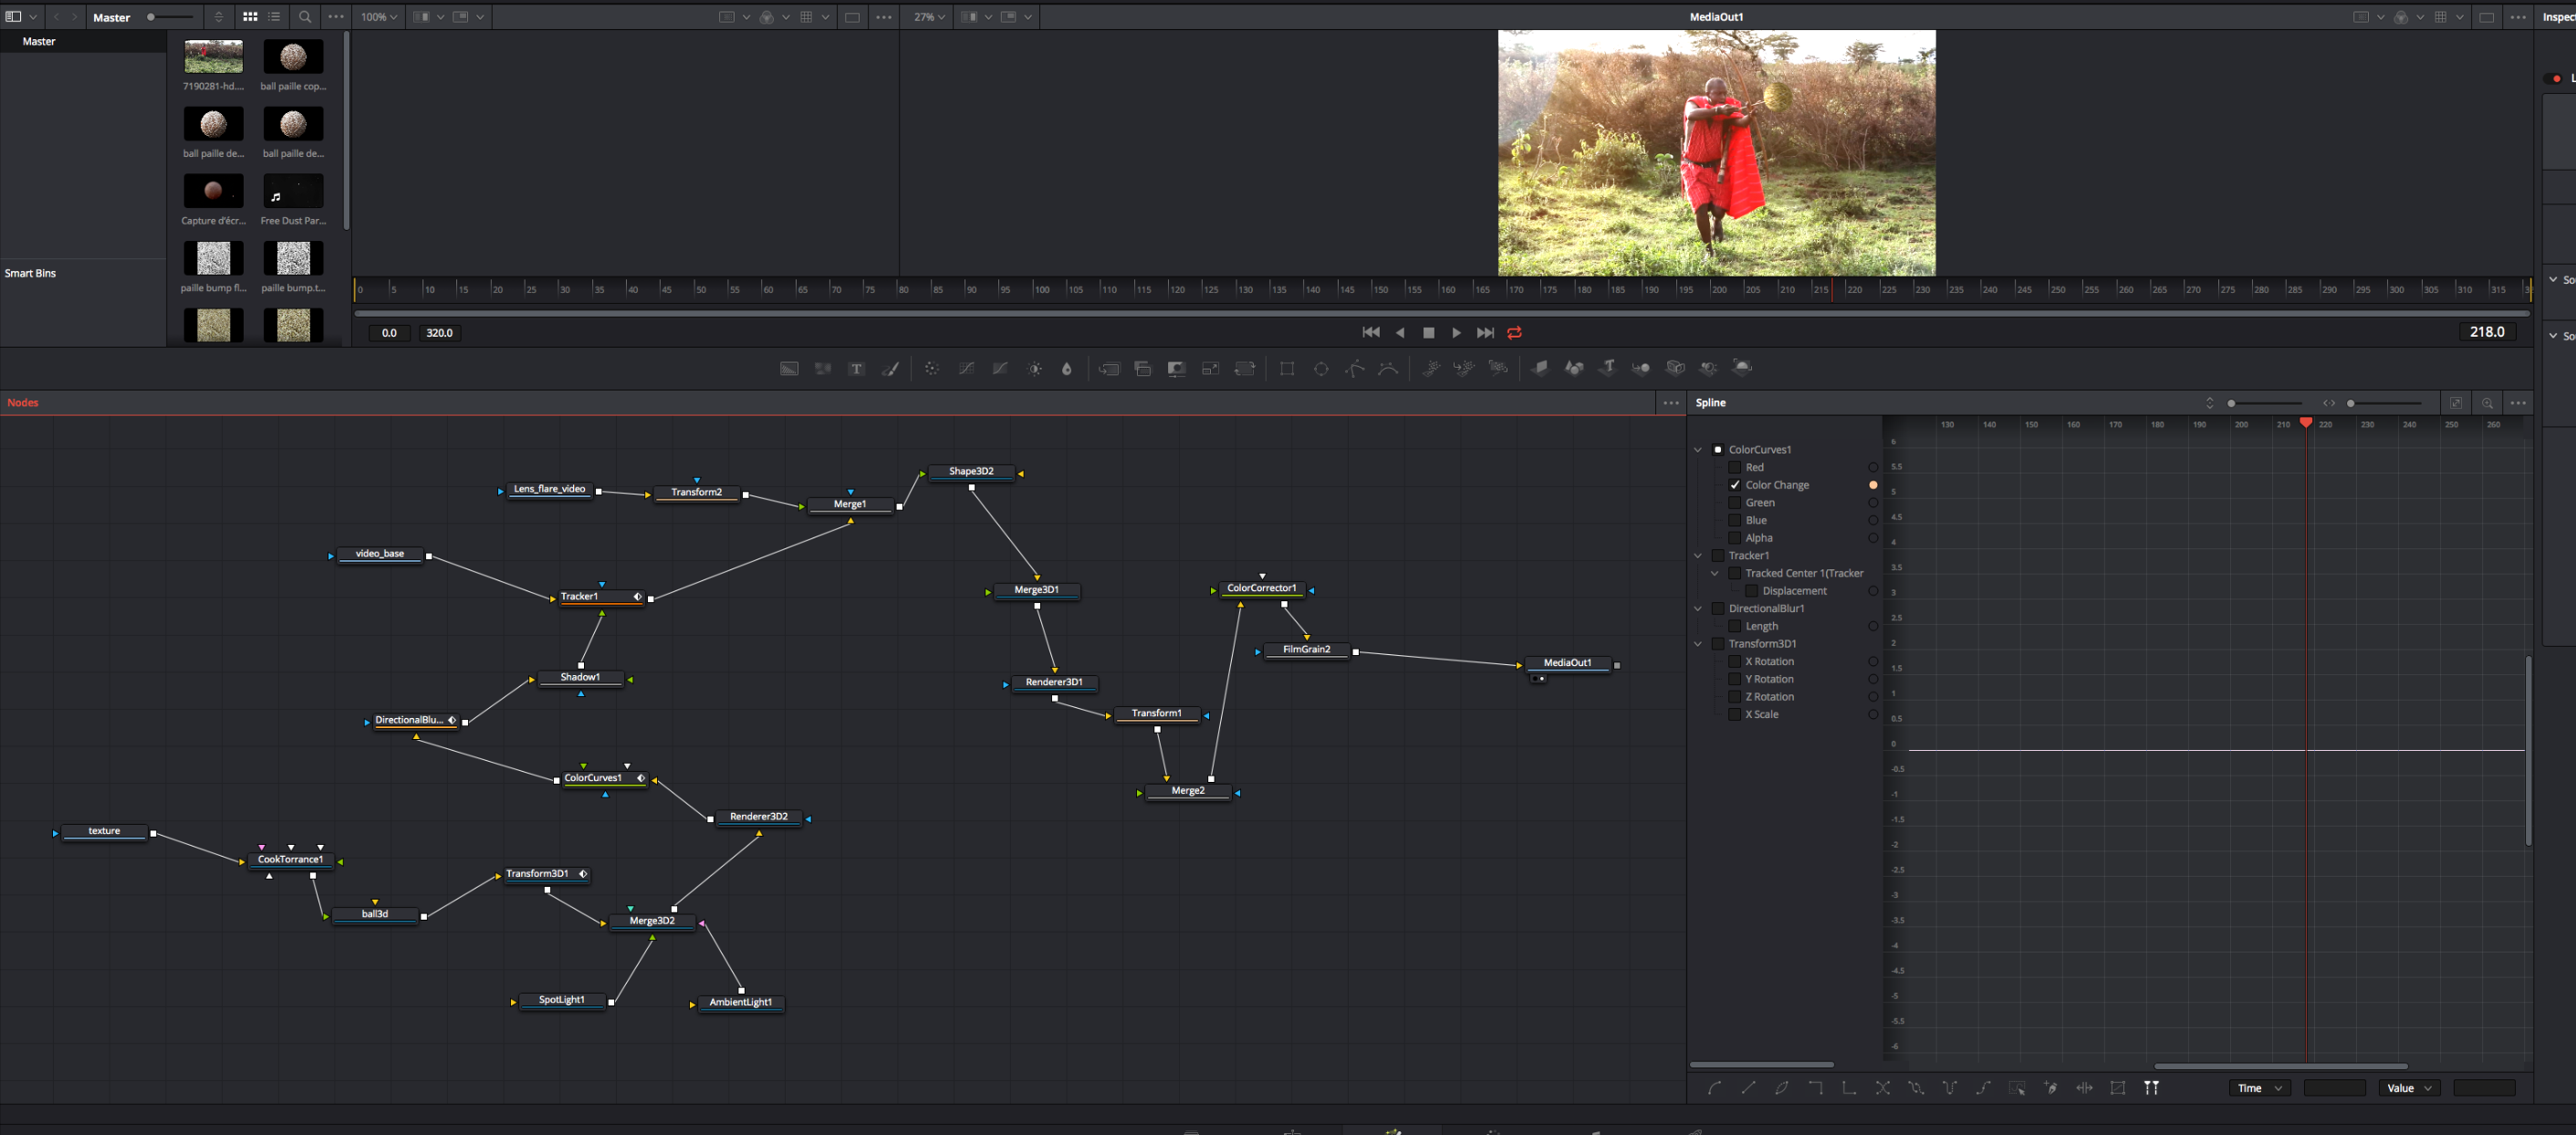This screenshot has height=1135, width=2576.
Task: Select the Master bin
Action: [x=39, y=41]
